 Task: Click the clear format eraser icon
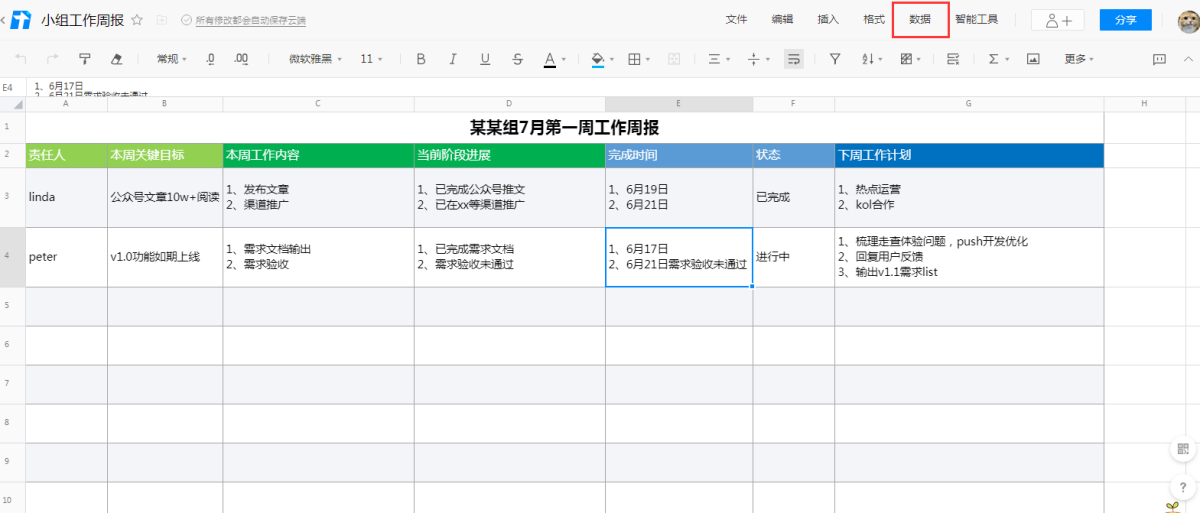coord(116,59)
